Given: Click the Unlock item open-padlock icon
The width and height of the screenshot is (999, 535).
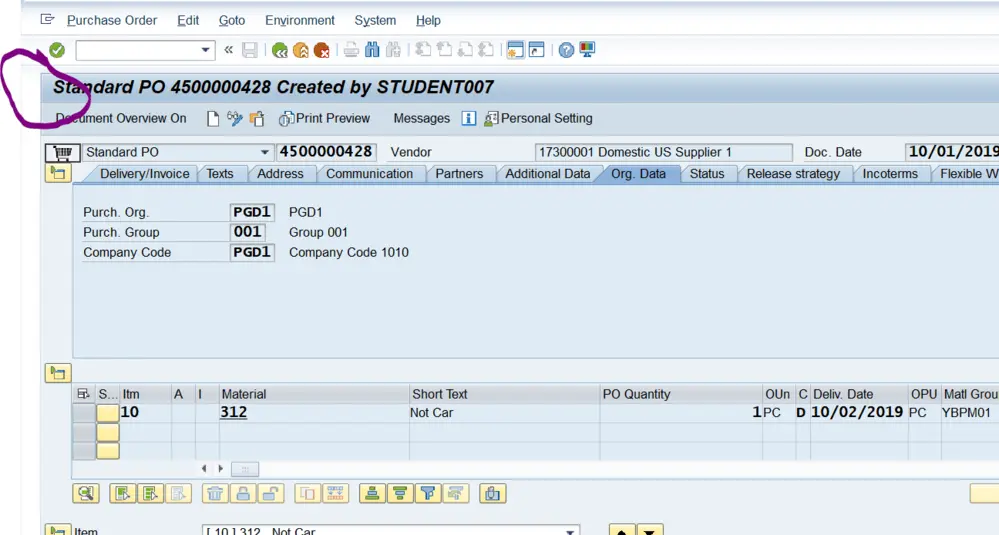Looking at the screenshot, I should [x=270, y=494].
